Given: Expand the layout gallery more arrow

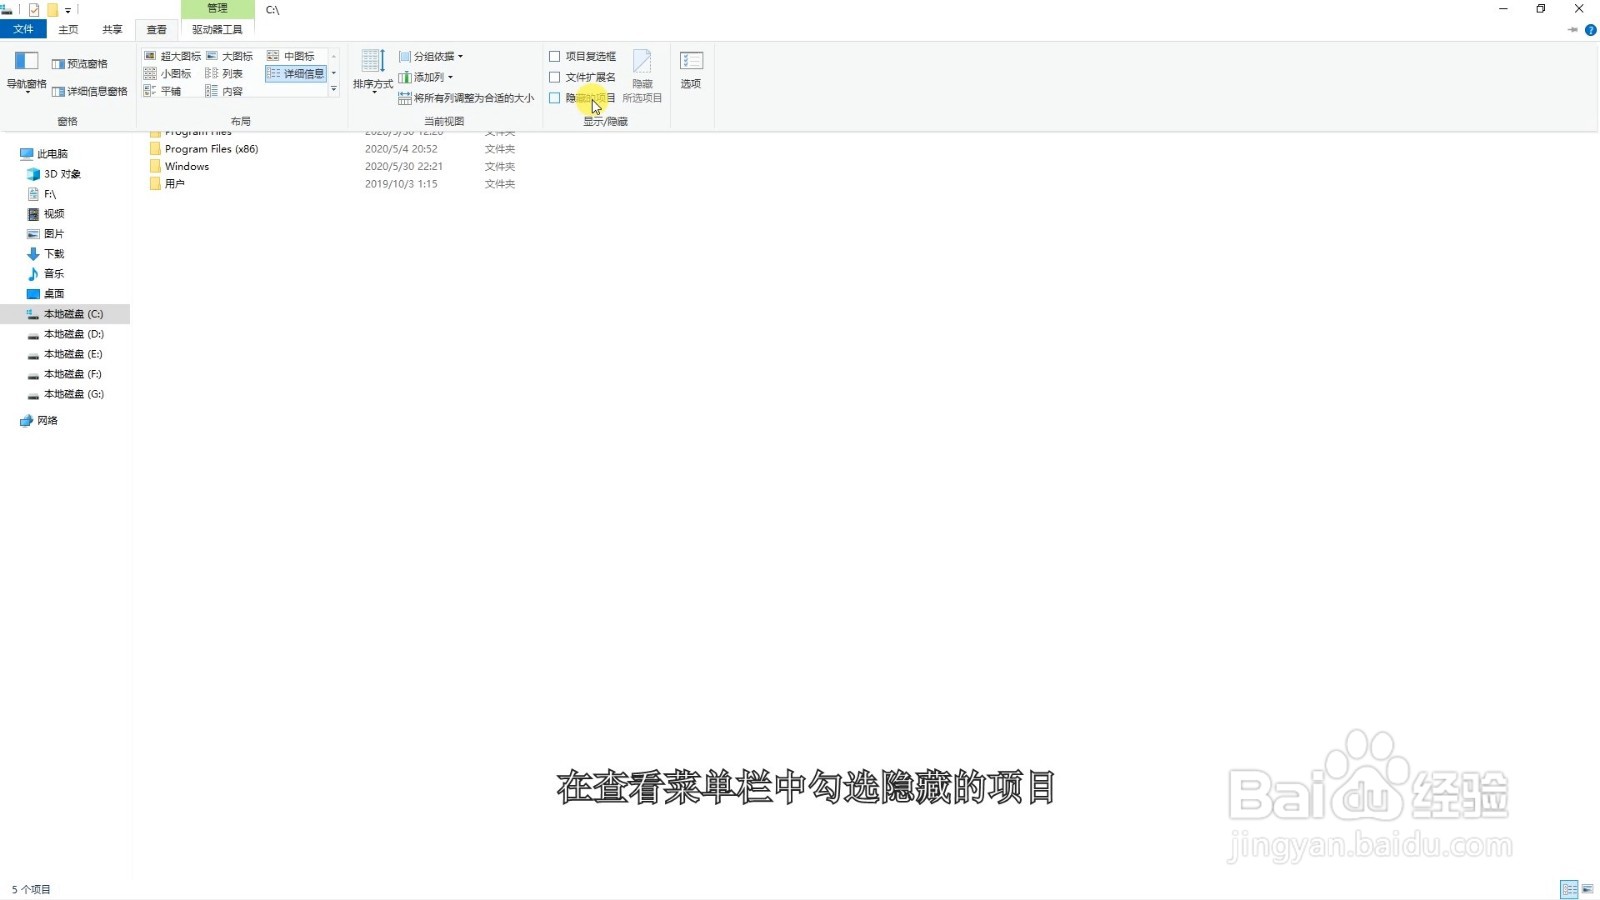Looking at the screenshot, I should click(334, 90).
